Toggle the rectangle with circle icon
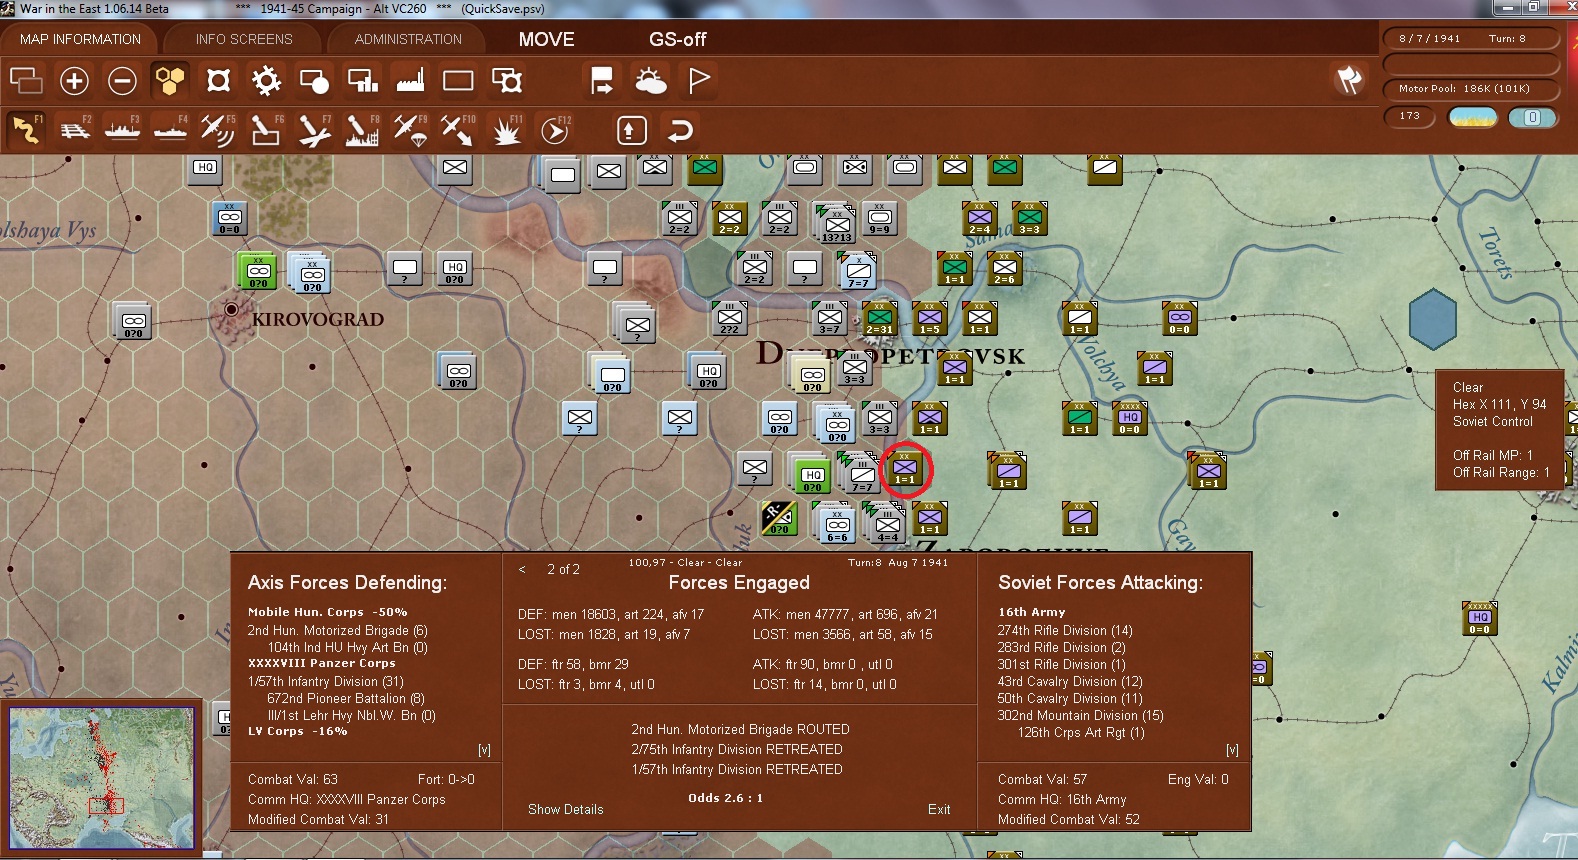The image size is (1578, 860). click(314, 80)
